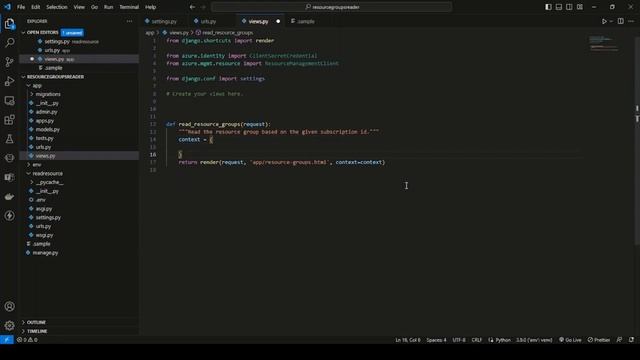The height and width of the screenshot is (360, 640).
Task: Open the Run menu
Action: tap(108, 7)
